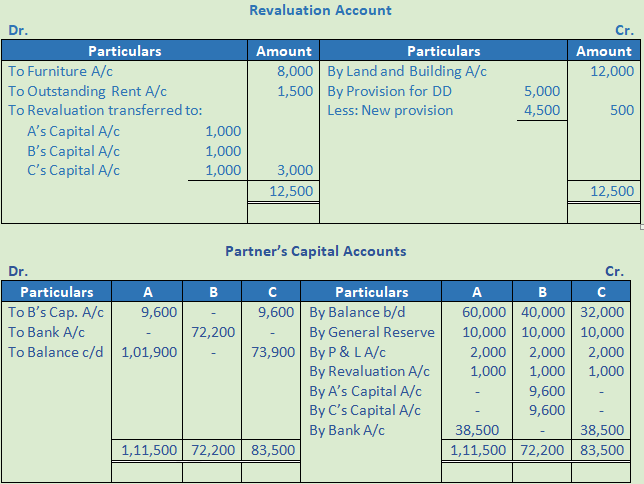The image size is (644, 484).
Task: Select 'To Bank A/c' row label
Action: (46, 332)
